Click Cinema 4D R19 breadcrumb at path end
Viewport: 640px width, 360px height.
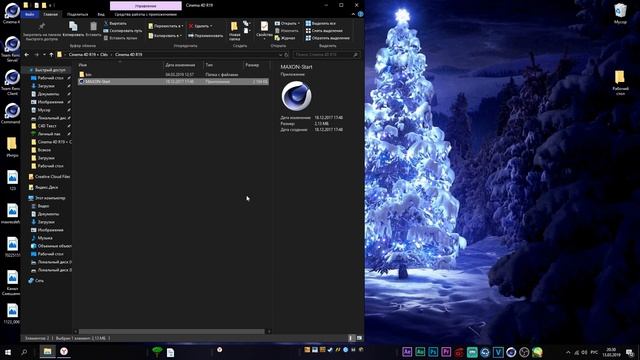click(x=128, y=54)
